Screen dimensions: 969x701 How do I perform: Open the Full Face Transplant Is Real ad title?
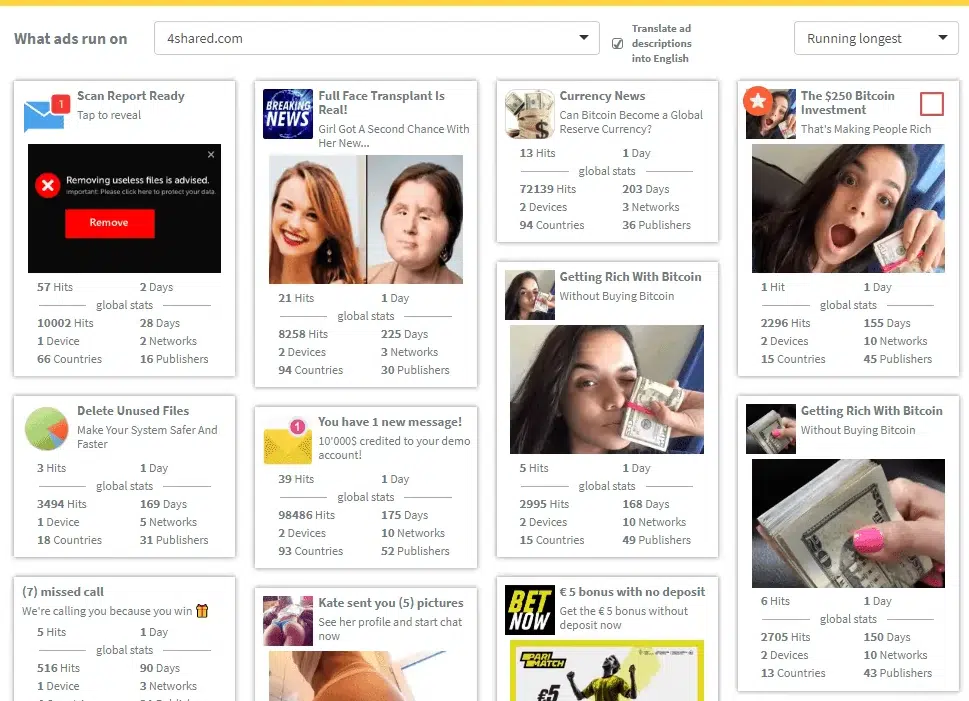pos(381,103)
